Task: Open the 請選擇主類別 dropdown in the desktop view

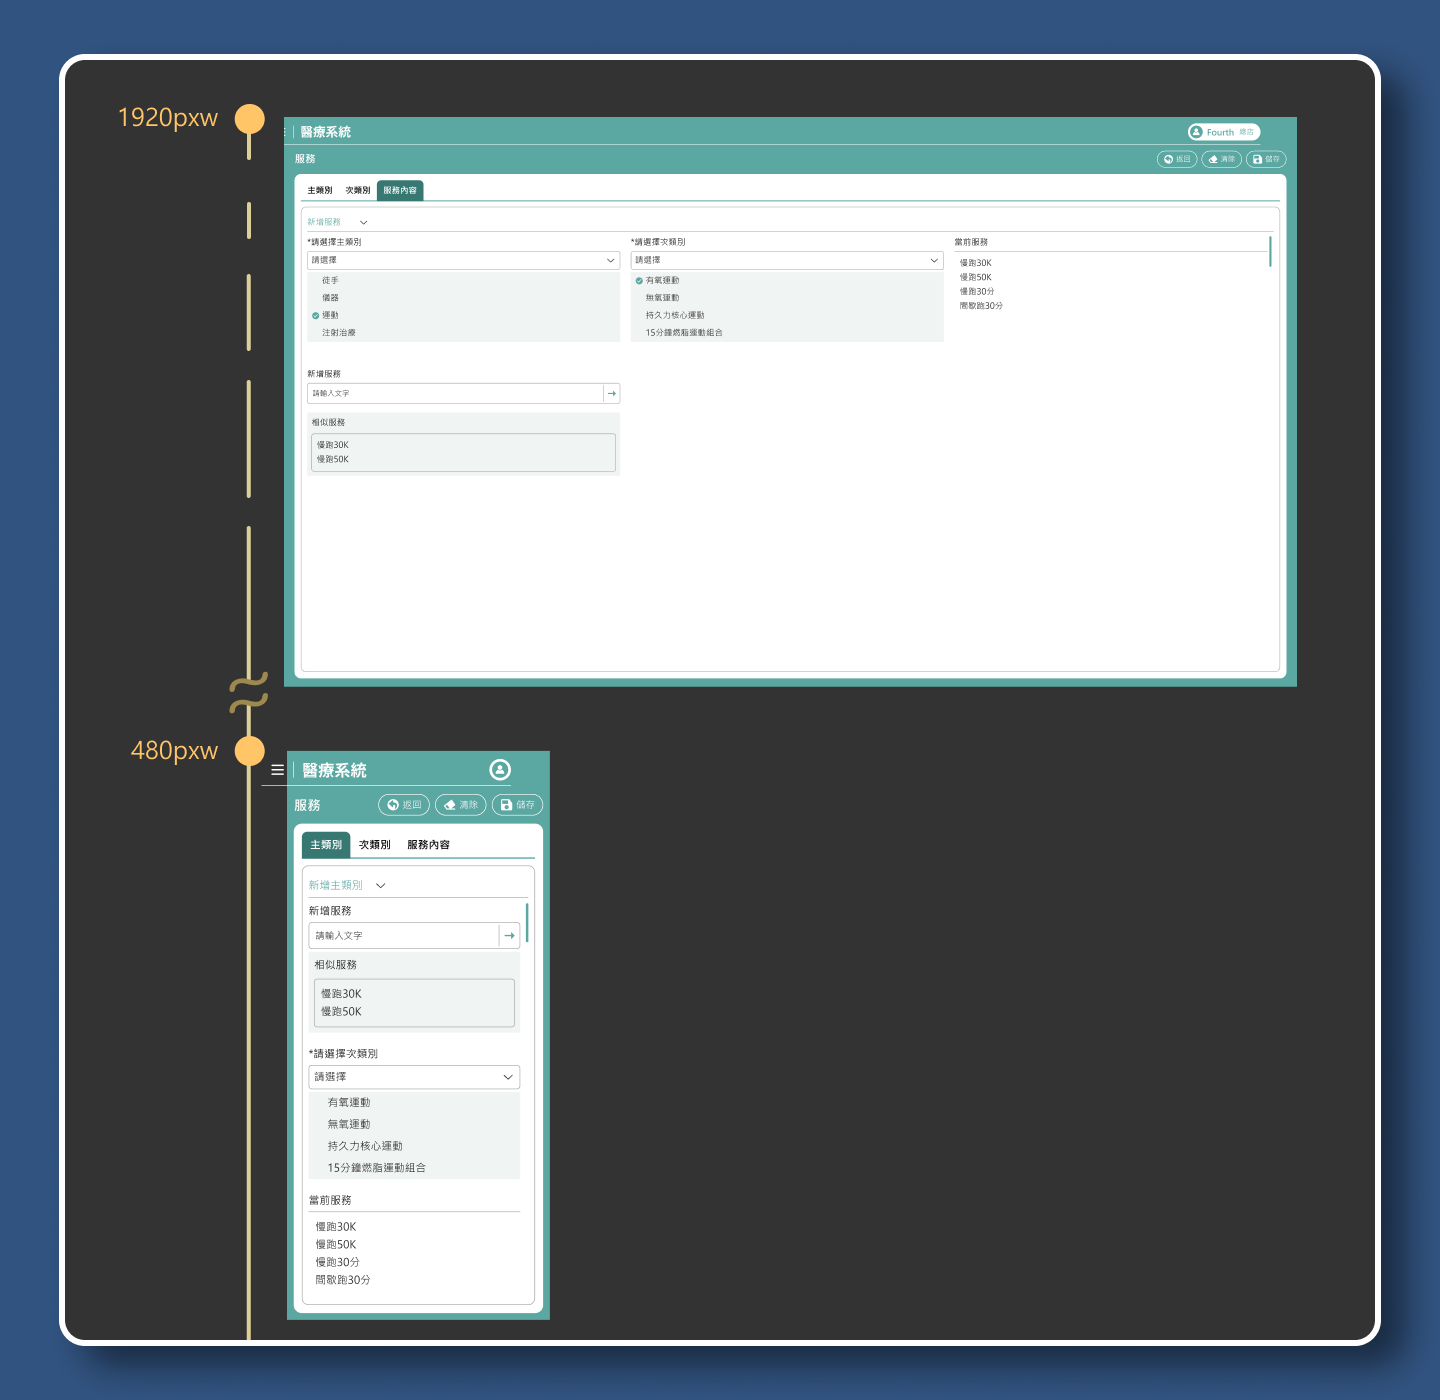Action: click(x=463, y=260)
